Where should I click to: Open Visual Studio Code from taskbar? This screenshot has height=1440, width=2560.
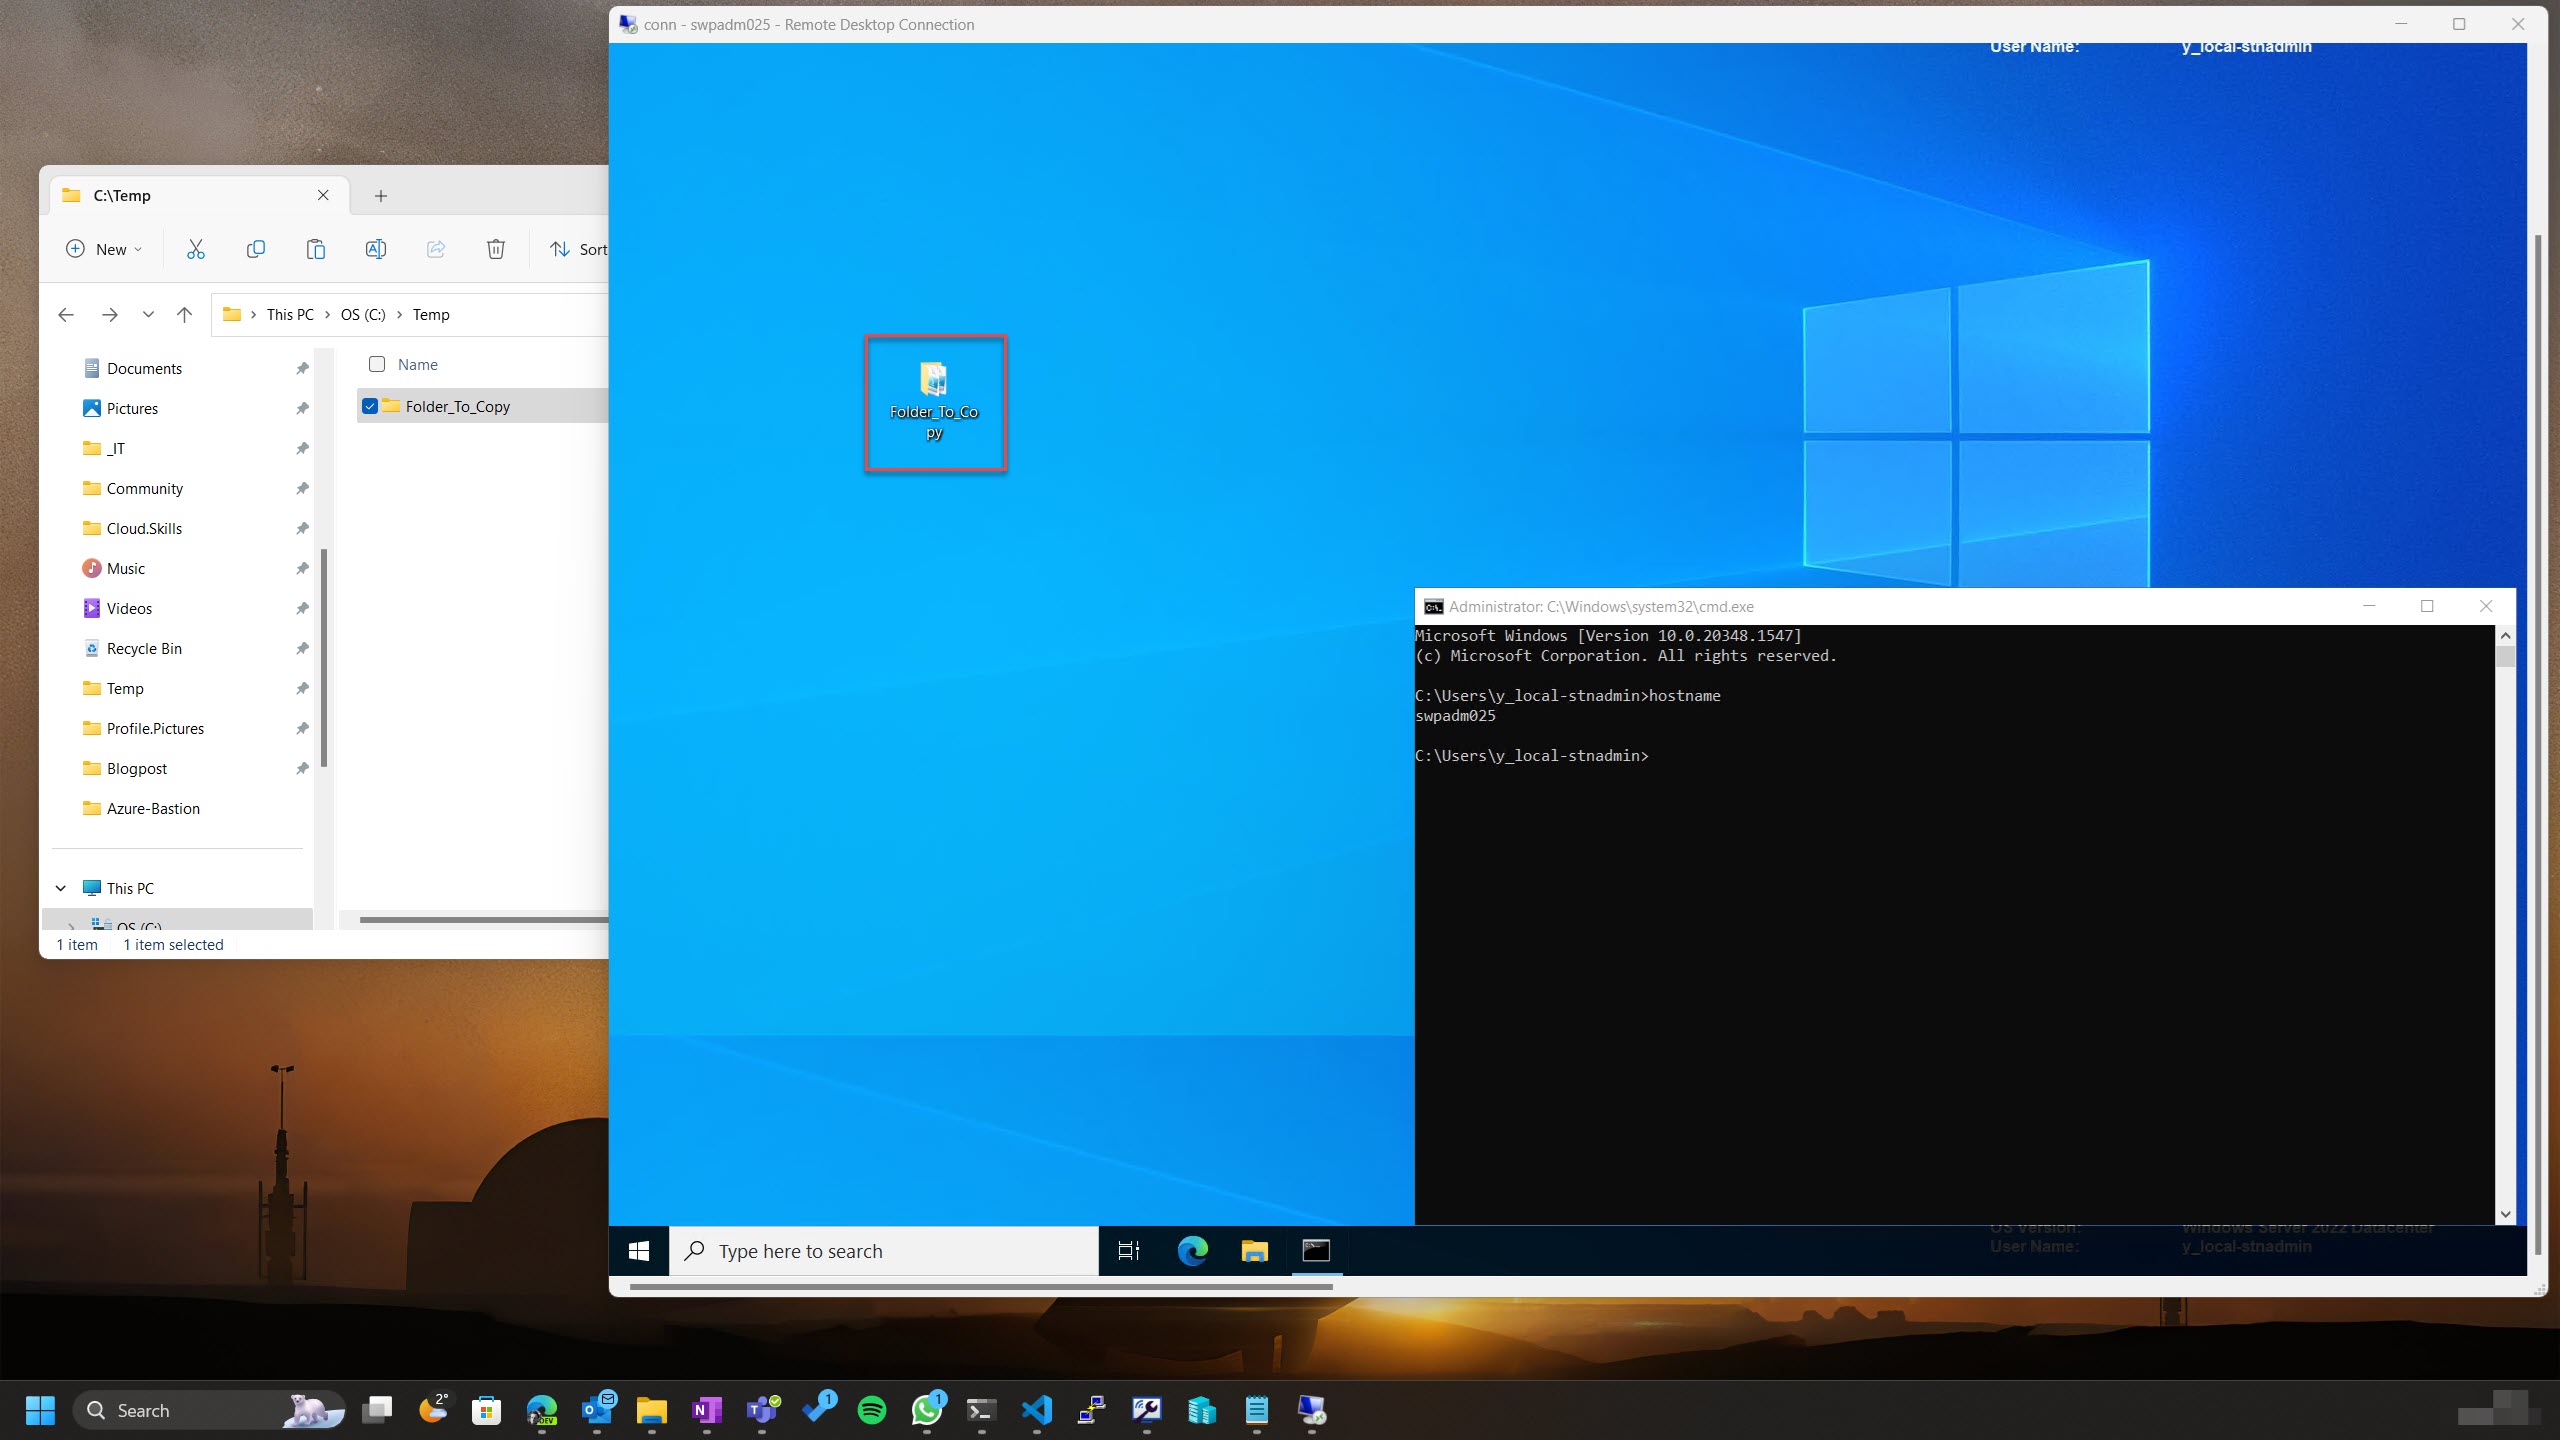pyautogui.click(x=1037, y=1410)
